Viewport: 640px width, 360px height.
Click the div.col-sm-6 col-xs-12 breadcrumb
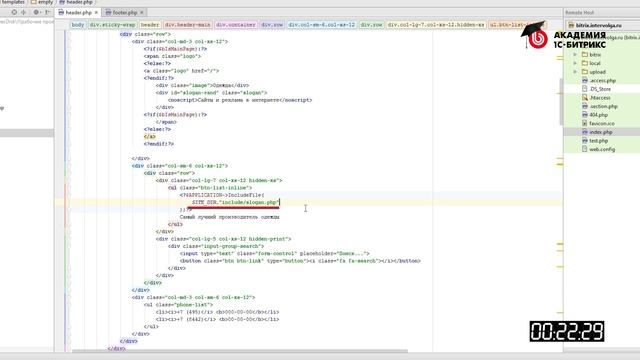322,24
